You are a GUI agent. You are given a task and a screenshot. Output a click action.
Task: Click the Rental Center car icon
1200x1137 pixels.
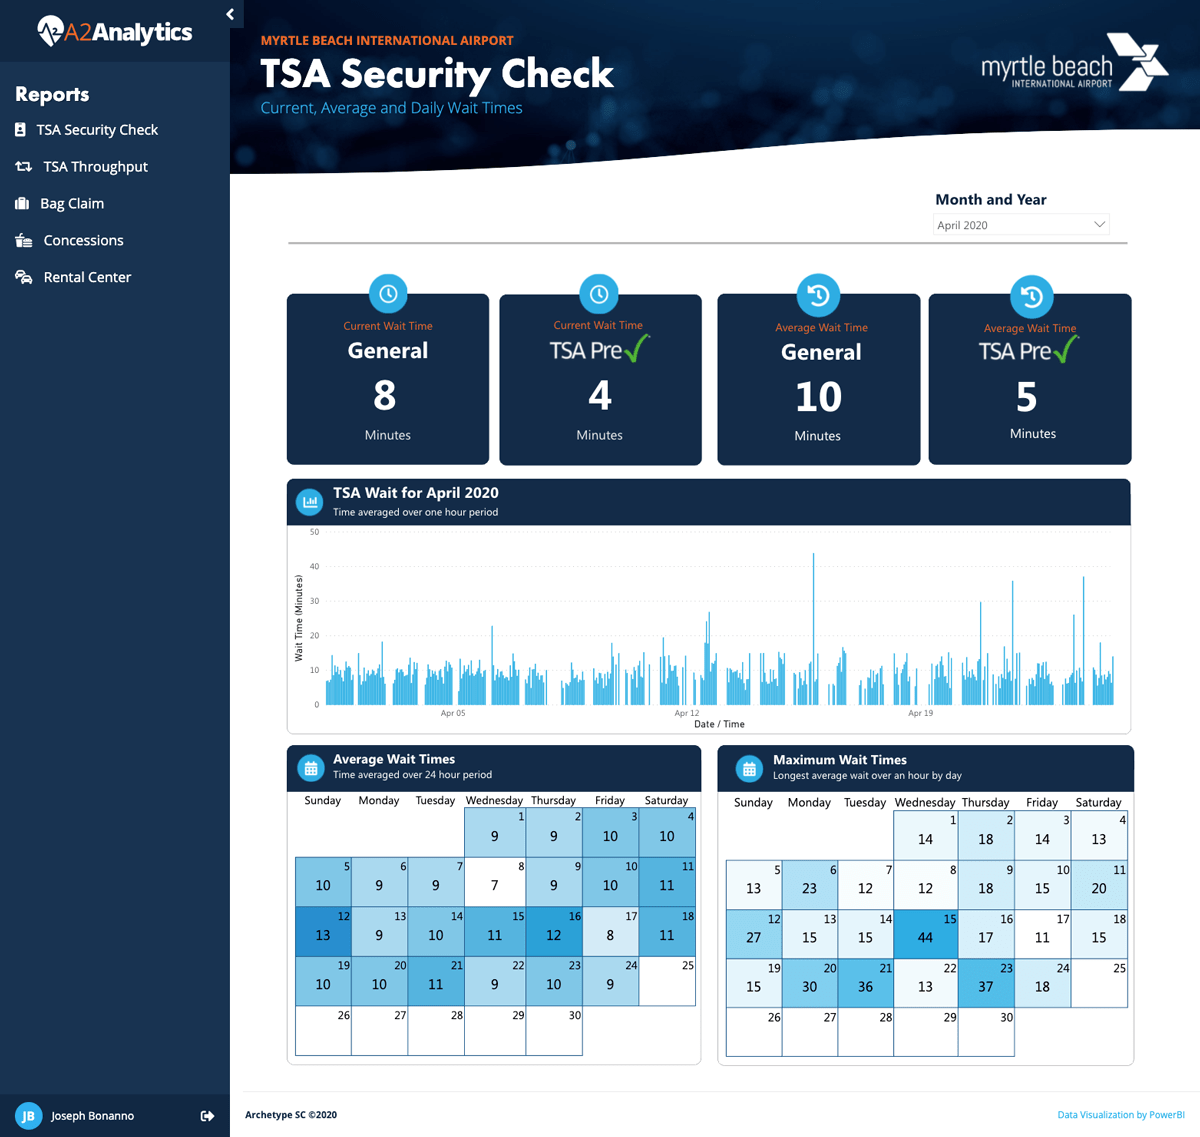(24, 278)
